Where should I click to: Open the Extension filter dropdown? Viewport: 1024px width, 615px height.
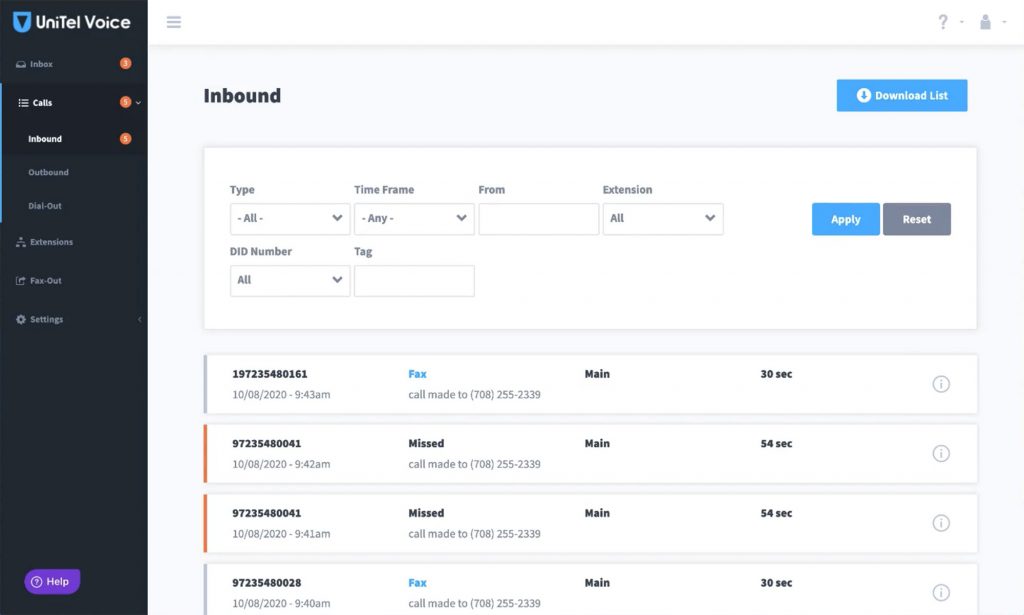point(662,218)
